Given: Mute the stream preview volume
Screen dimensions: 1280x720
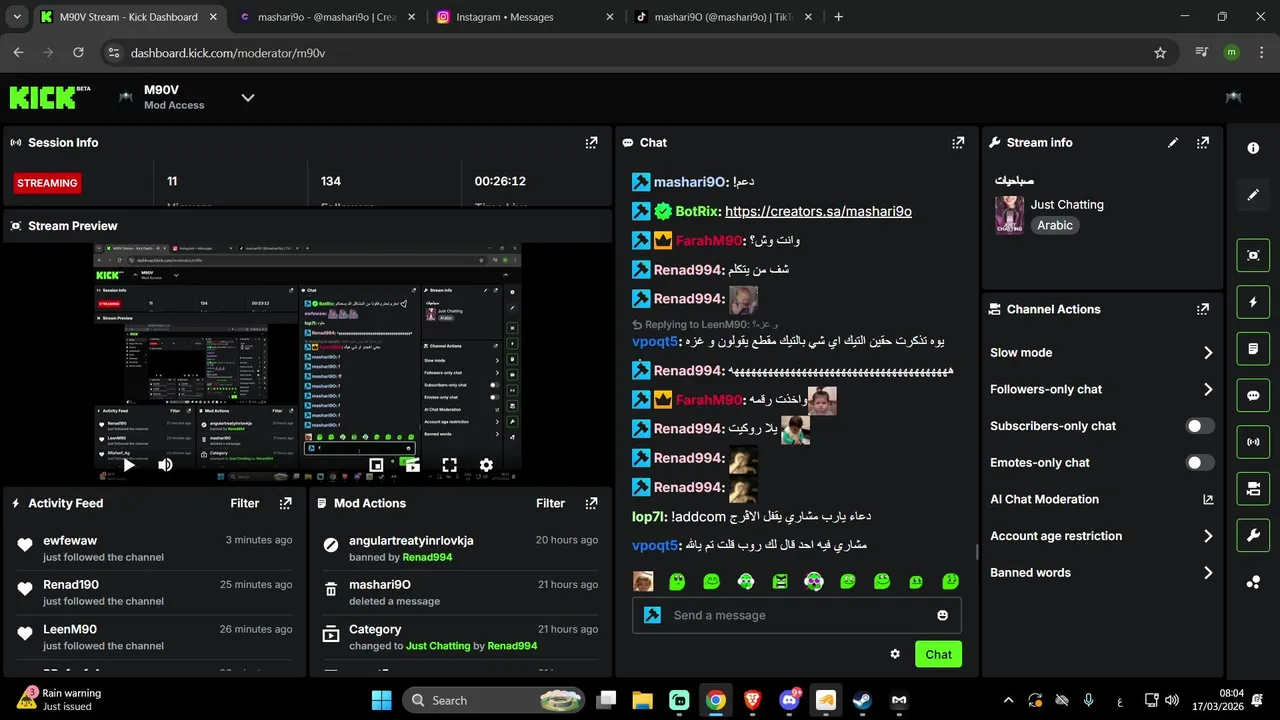Looking at the screenshot, I should coord(165,465).
